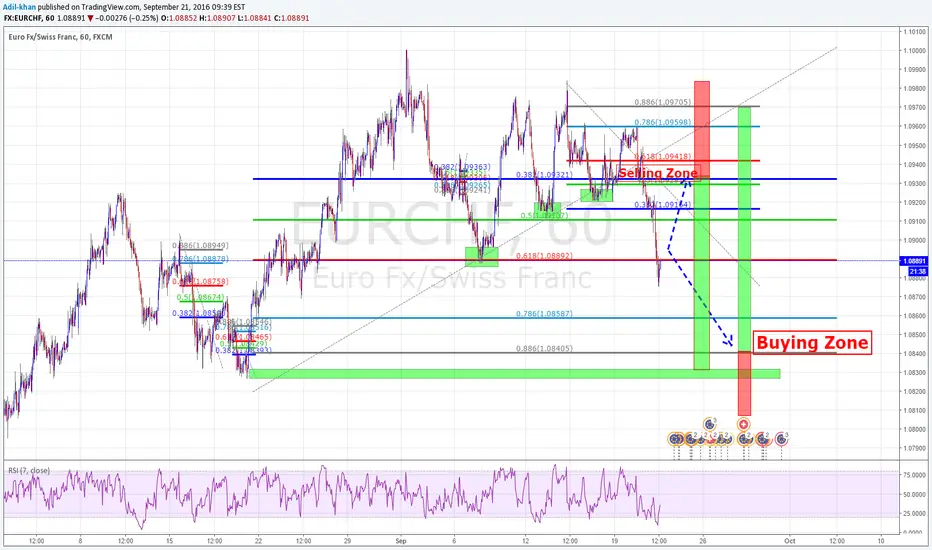The width and height of the screenshot is (932, 550).
Task: Select the Buying Zone text annotation
Action: point(812,342)
